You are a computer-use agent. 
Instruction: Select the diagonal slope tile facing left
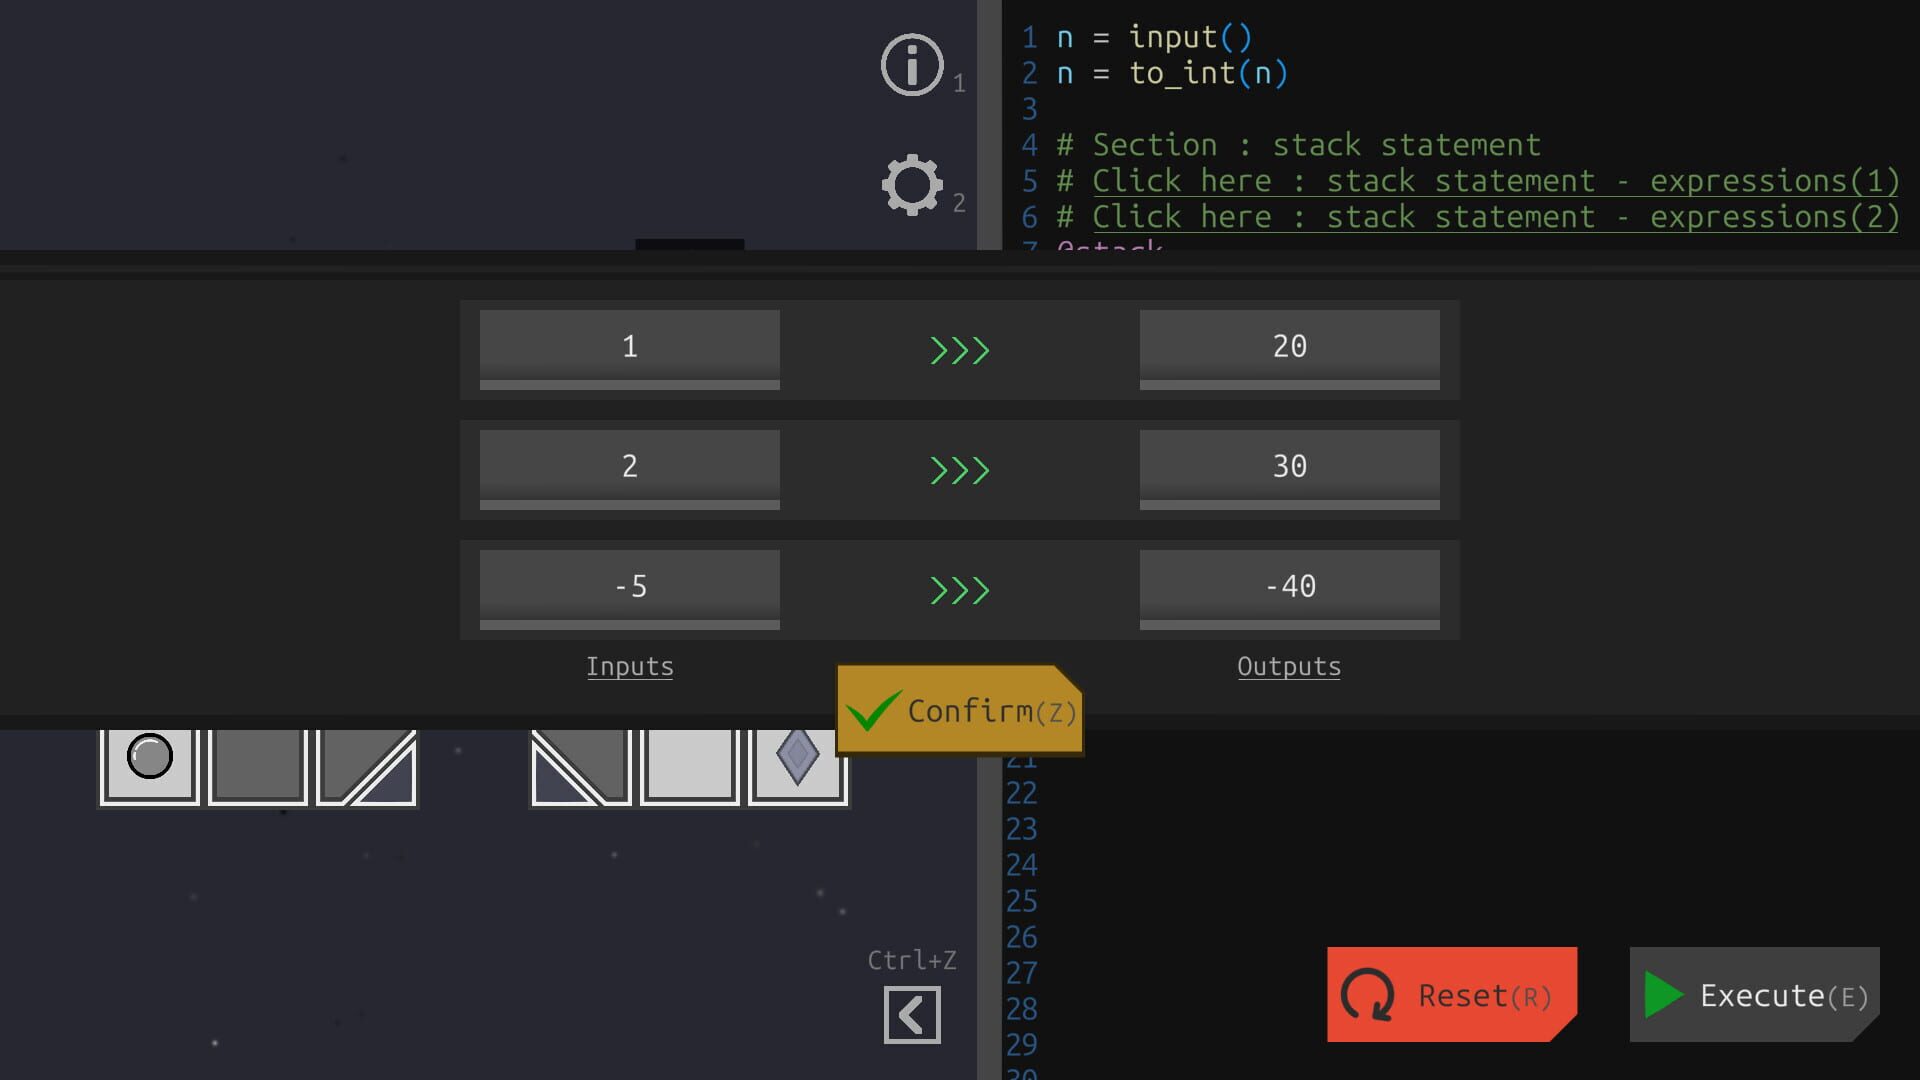pyautogui.click(x=580, y=765)
